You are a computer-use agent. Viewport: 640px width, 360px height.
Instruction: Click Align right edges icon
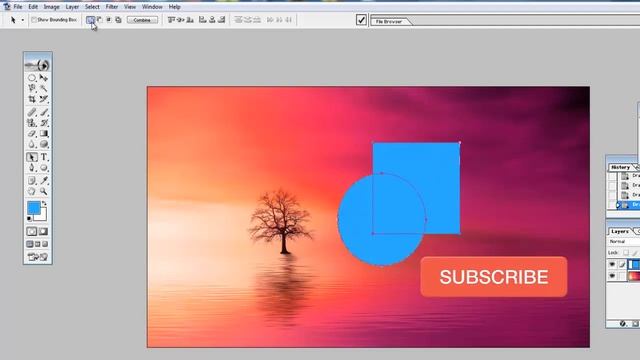[222, 20]
